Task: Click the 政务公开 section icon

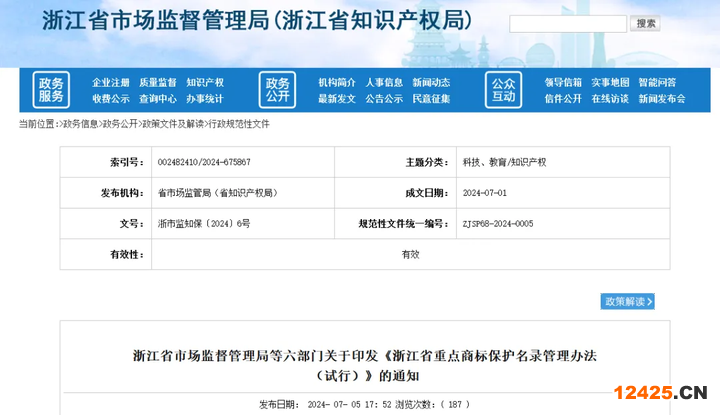Action: [277, 90]
